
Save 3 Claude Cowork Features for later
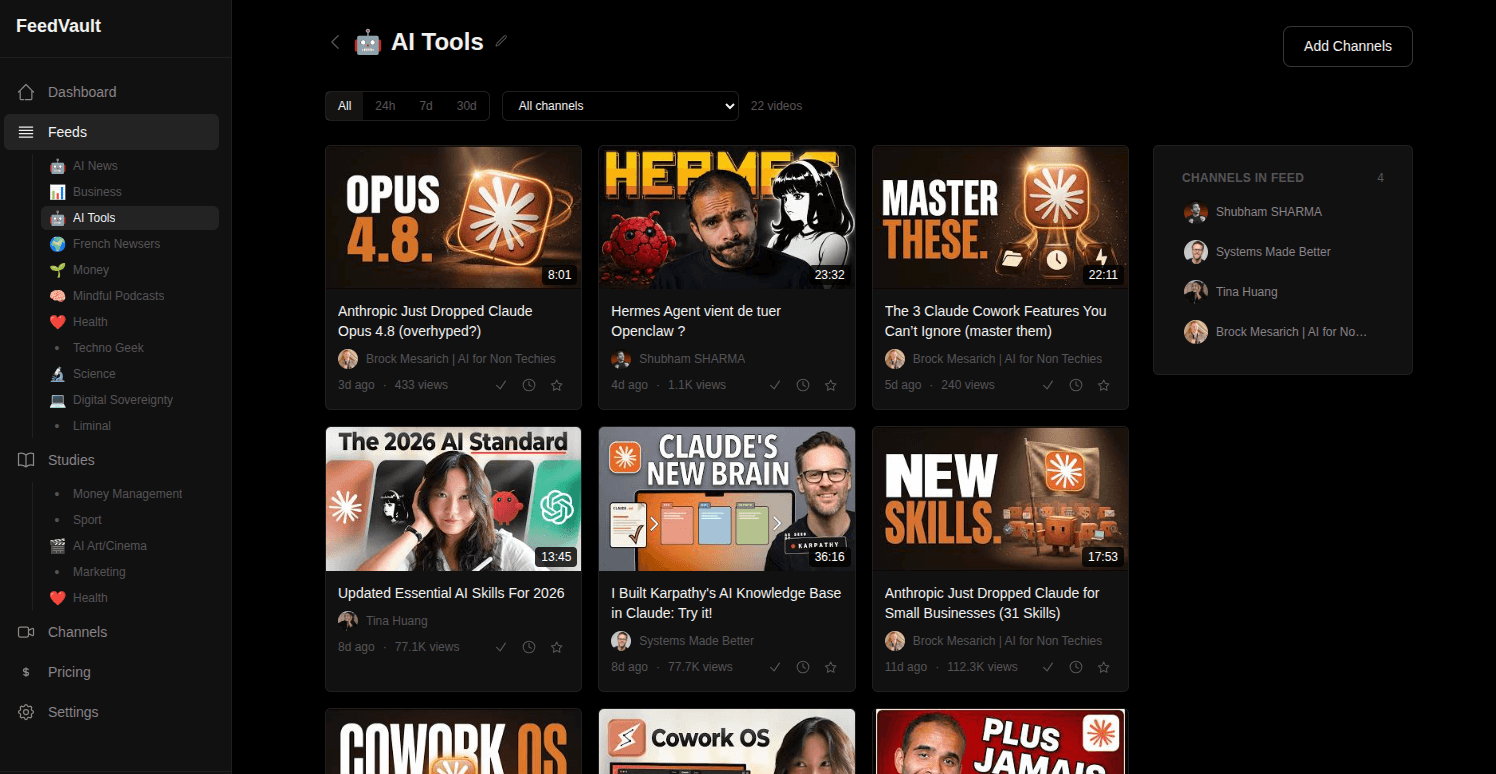(x=1076, y=385)
